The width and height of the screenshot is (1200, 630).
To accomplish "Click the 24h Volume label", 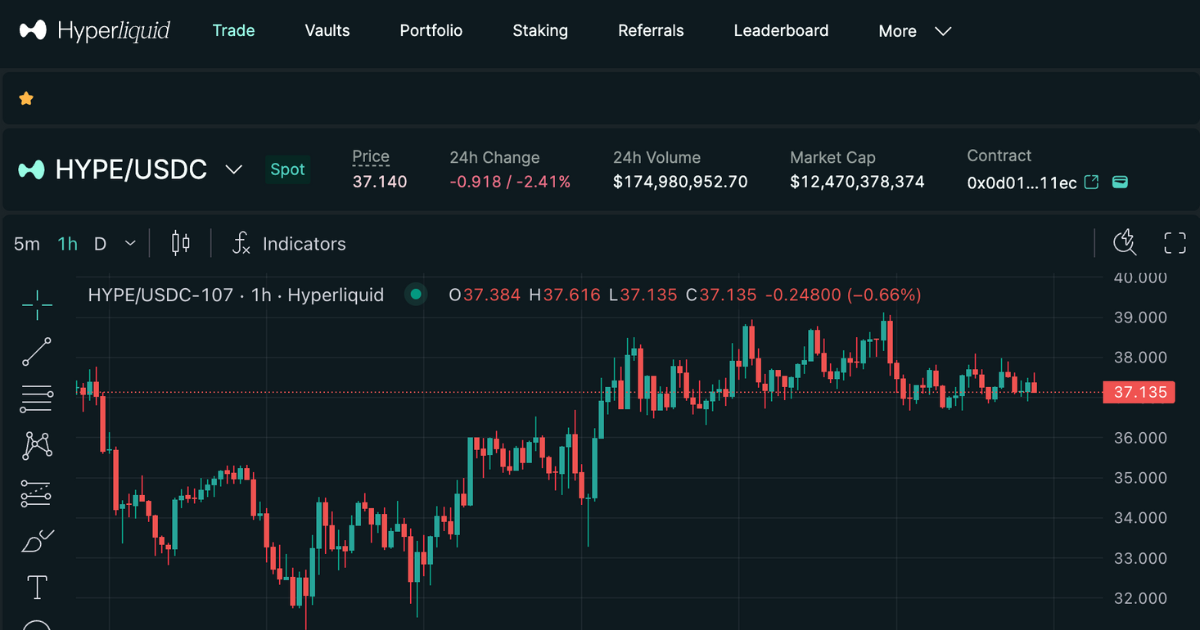I will [x=657, y=157].
